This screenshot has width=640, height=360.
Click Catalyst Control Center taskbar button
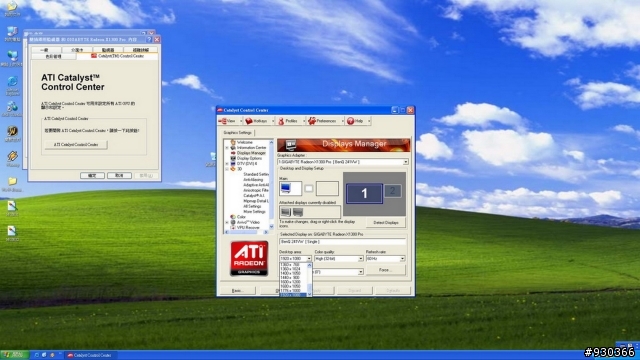90,355
